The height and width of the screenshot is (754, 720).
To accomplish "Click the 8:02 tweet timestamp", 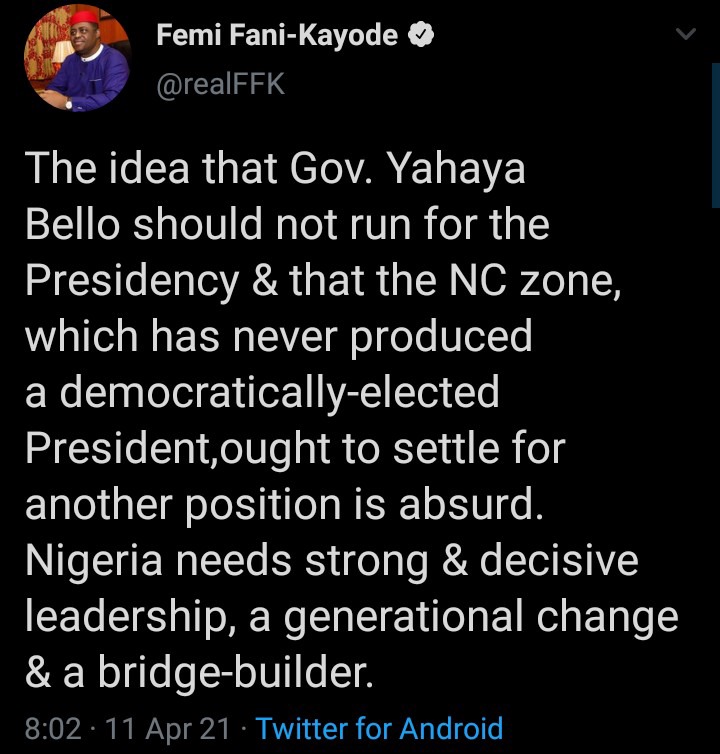I will point(53,728).
